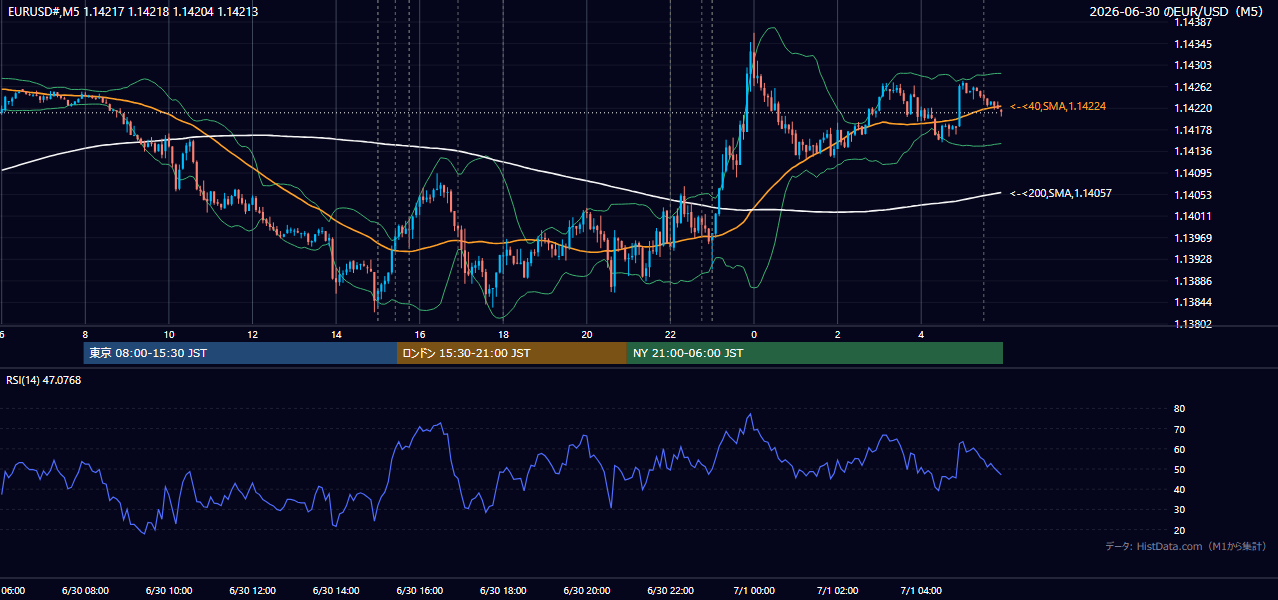Click hour label 22 on price chart axis
The image size is (1278, 600).
tap(670, 334)
